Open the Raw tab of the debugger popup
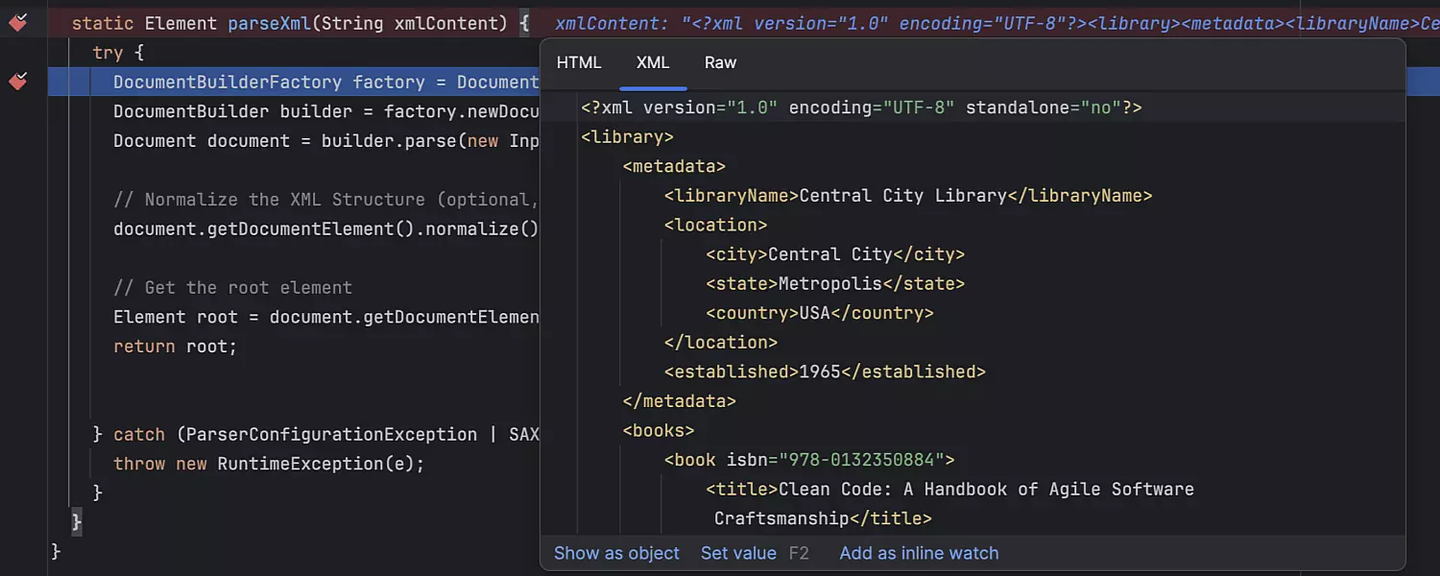The width and height of the screenshot is (1440, 576). point(720,62)
